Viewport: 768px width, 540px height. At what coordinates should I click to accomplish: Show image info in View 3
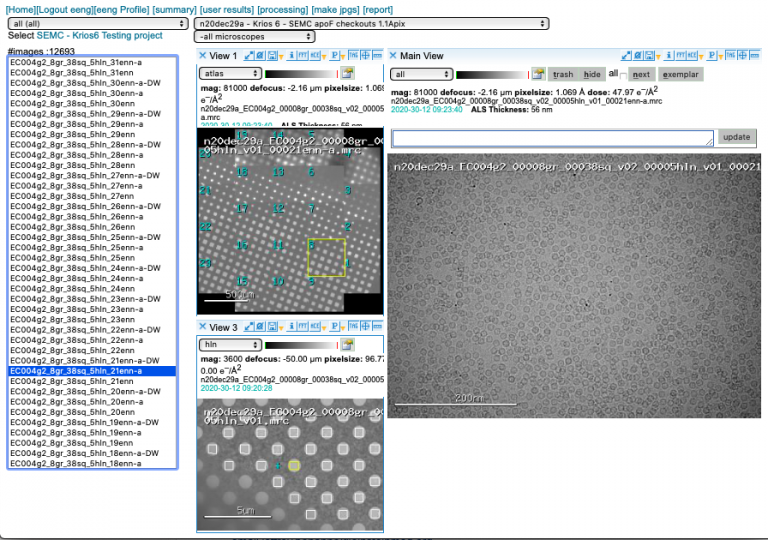coord(291,326)
